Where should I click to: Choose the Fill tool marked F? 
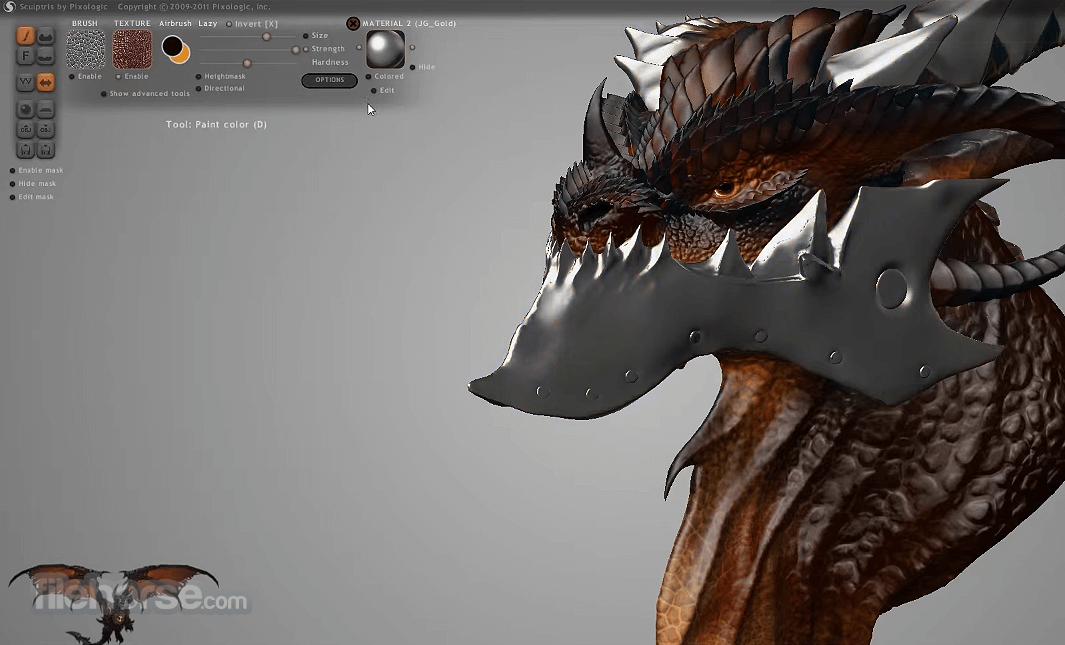tap(25, 56)
